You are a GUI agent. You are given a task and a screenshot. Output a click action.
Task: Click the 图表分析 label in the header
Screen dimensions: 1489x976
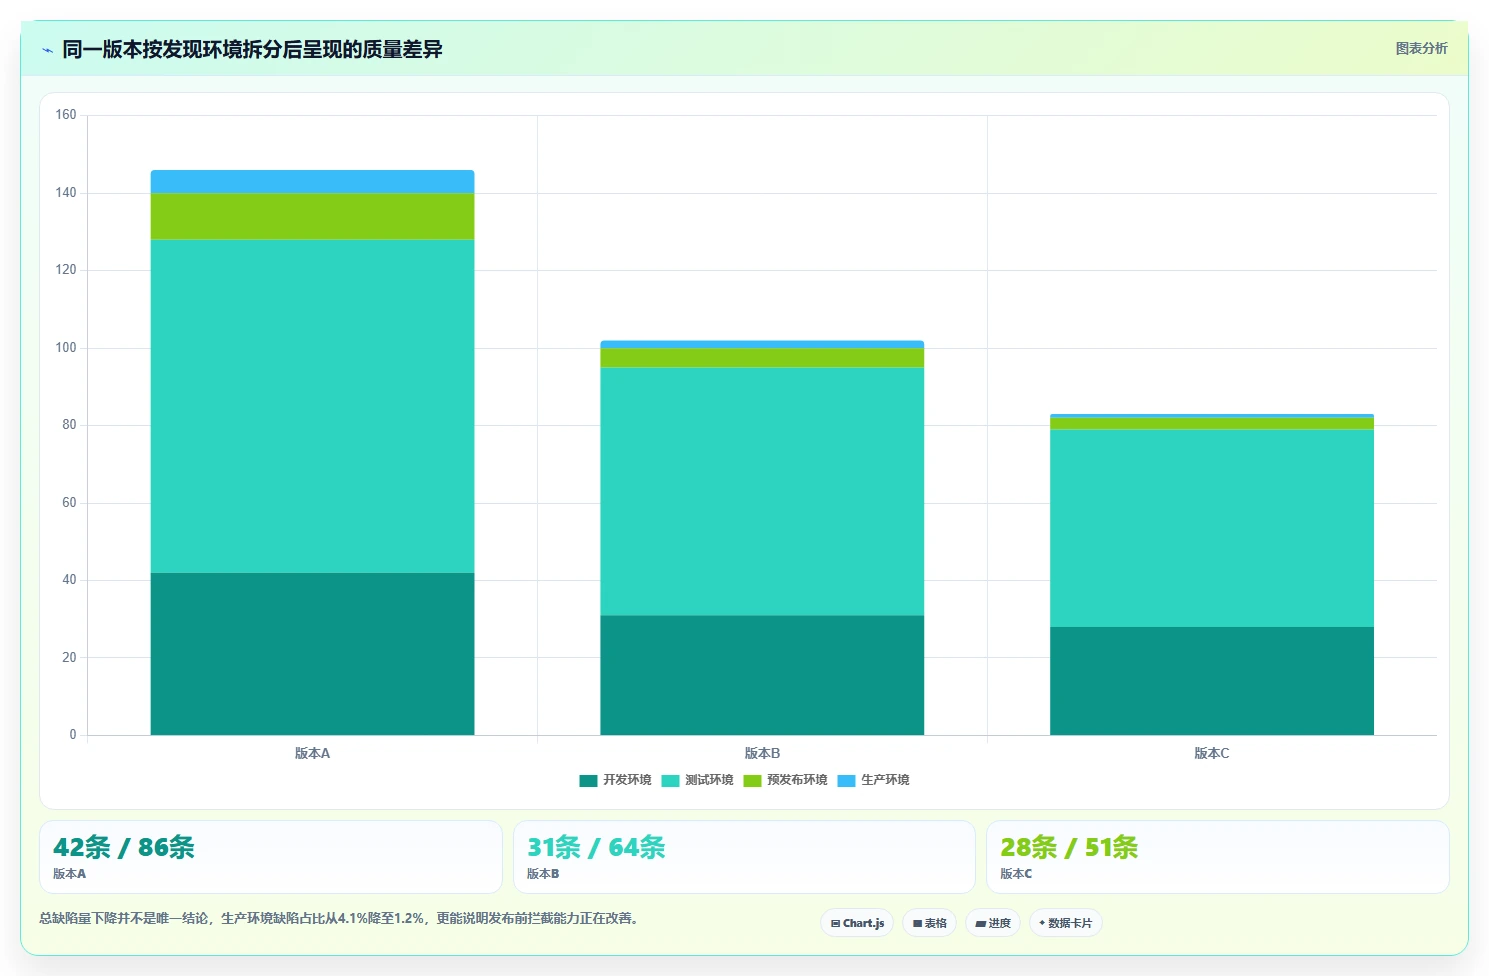click(x=1421, y=48)
